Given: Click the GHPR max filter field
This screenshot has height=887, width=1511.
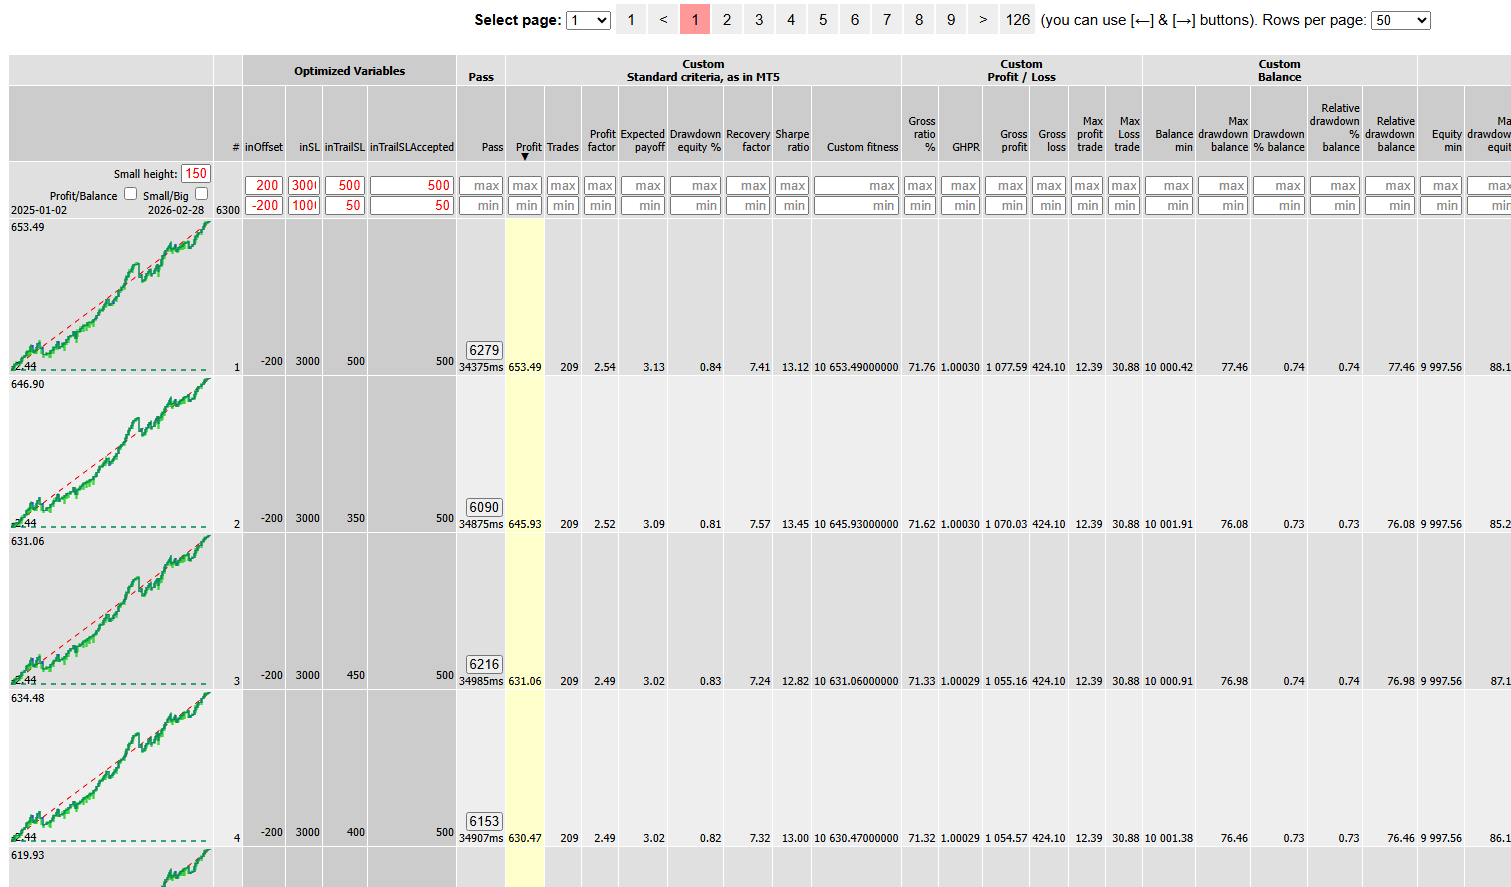Looking at the screenshot, I should 960,185.
